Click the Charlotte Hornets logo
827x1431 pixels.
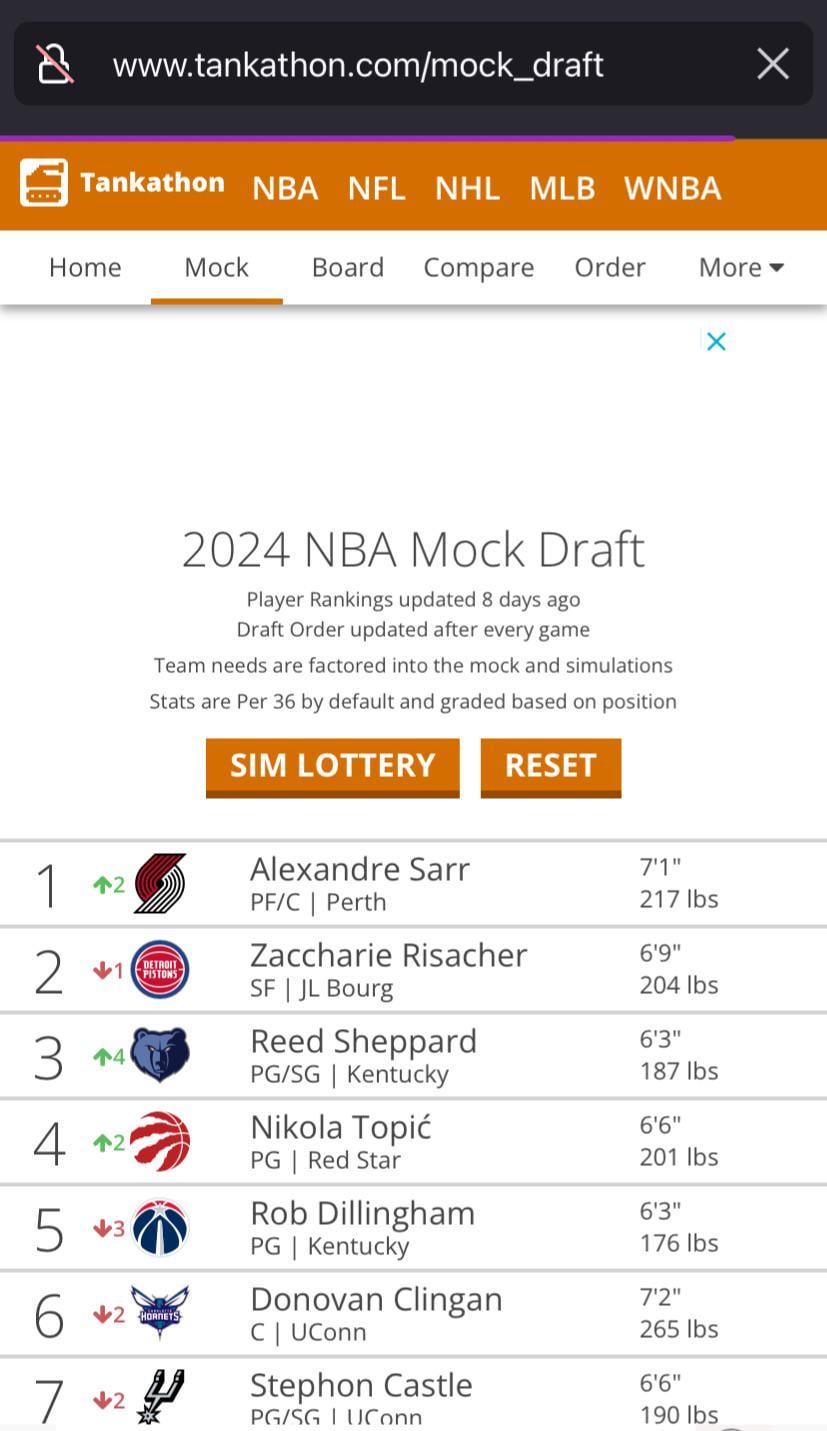click(x=160, y=1313)
